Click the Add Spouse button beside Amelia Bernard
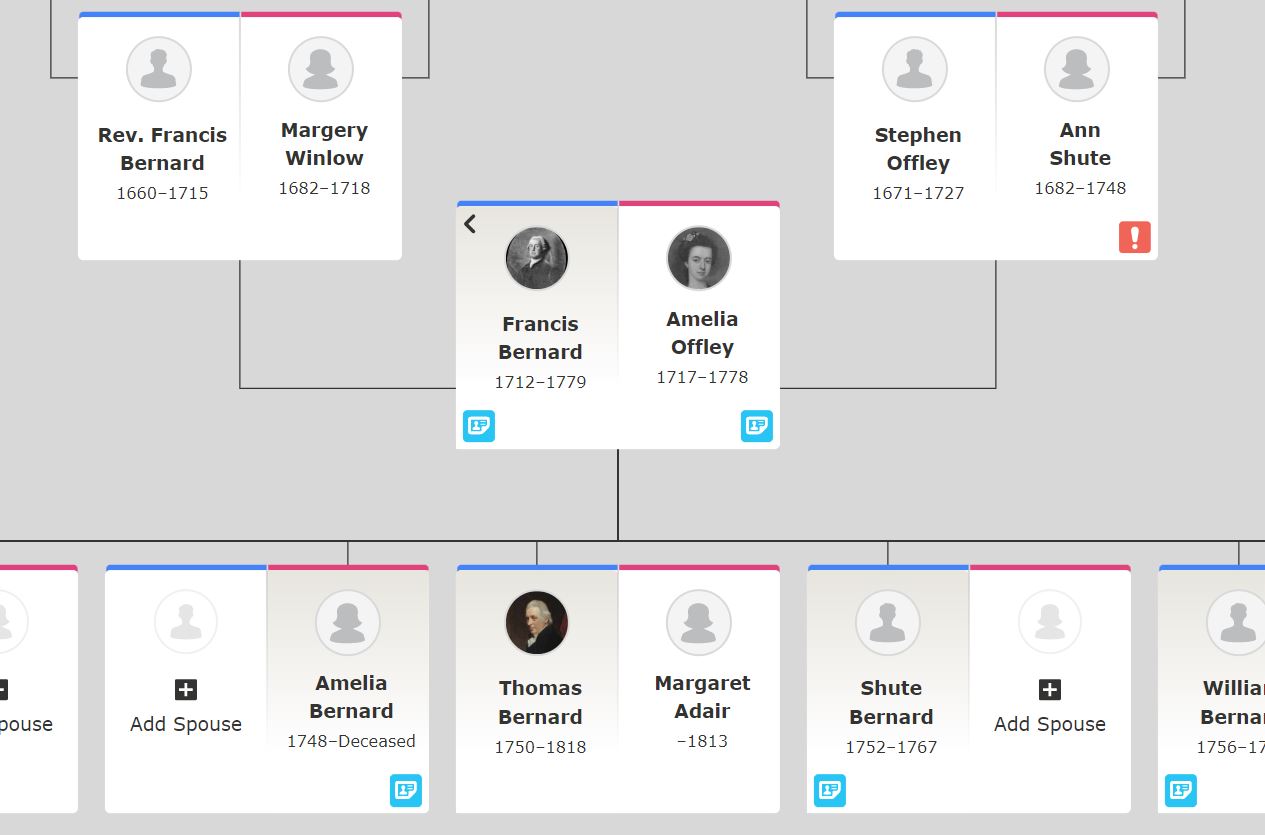This screenshot has height=835, width=1265. (x=186, y=724)
